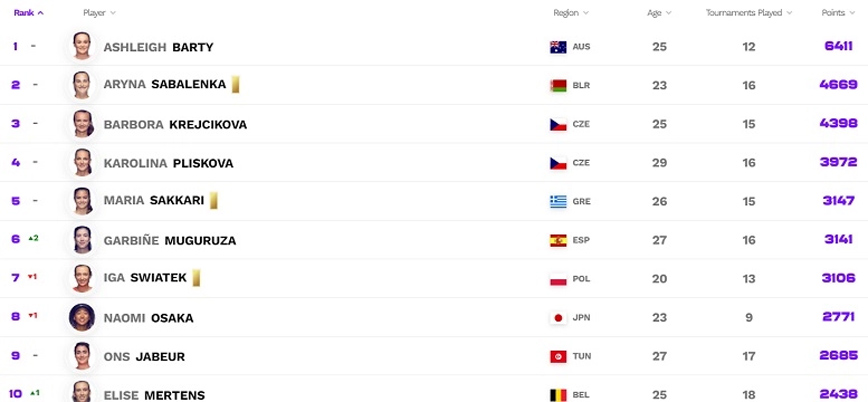
Task: Click the Greek flag icon
Action: click(558, 201)
